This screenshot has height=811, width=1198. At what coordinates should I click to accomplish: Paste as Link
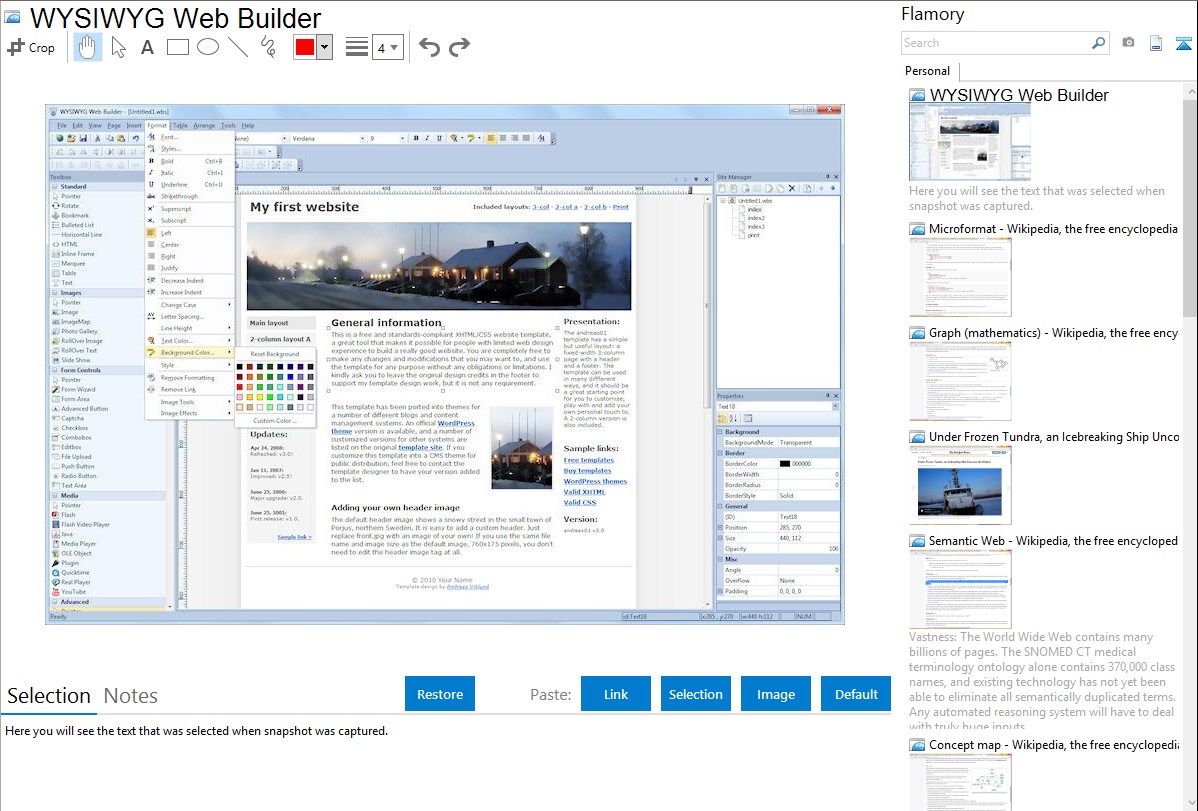point(616,694)
